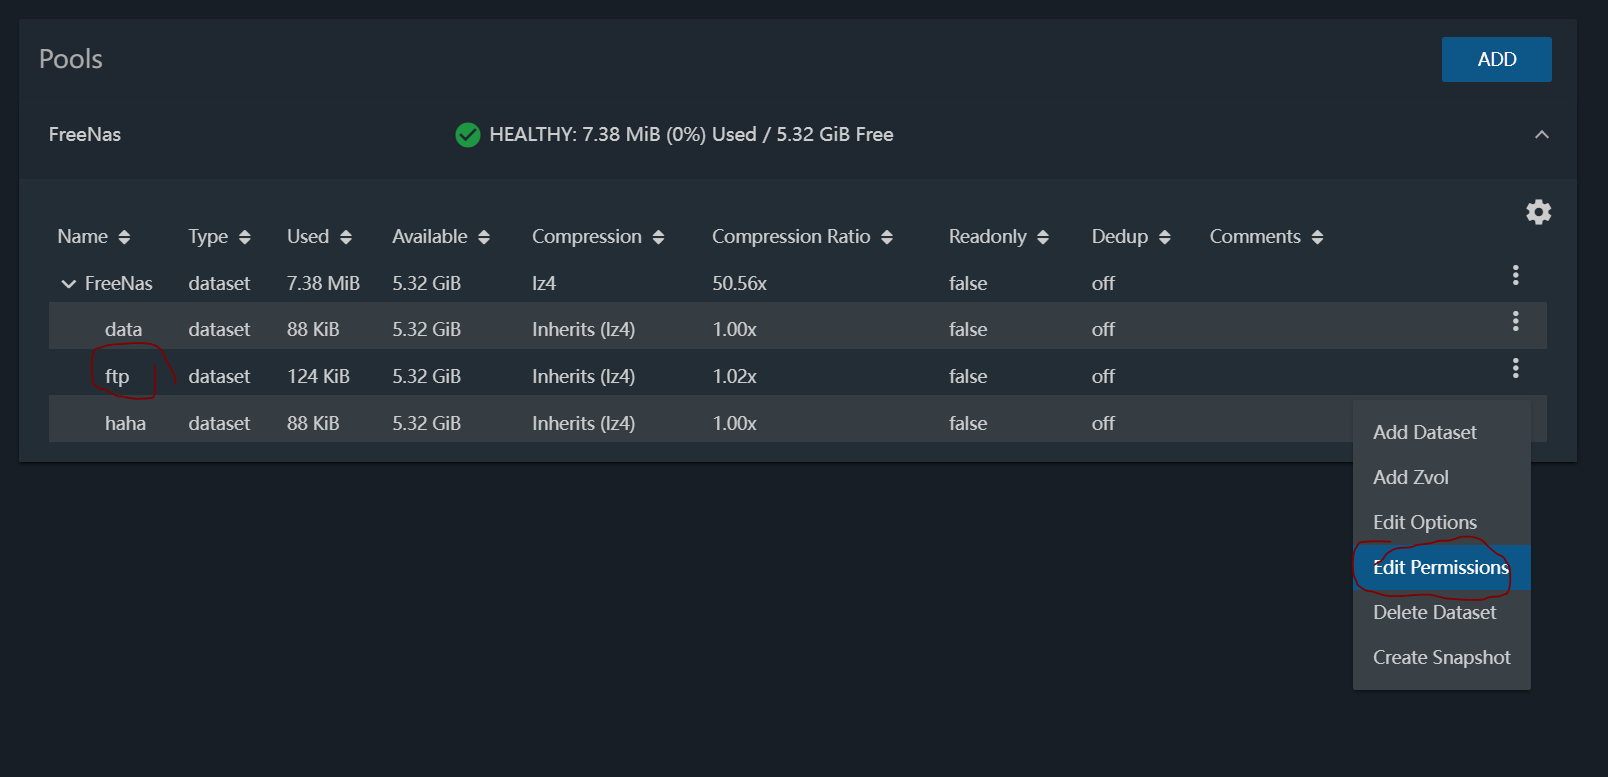Click the 7.38 MiB used value
This screenshot has height=777, width=1608.
(x=323, y=283)
